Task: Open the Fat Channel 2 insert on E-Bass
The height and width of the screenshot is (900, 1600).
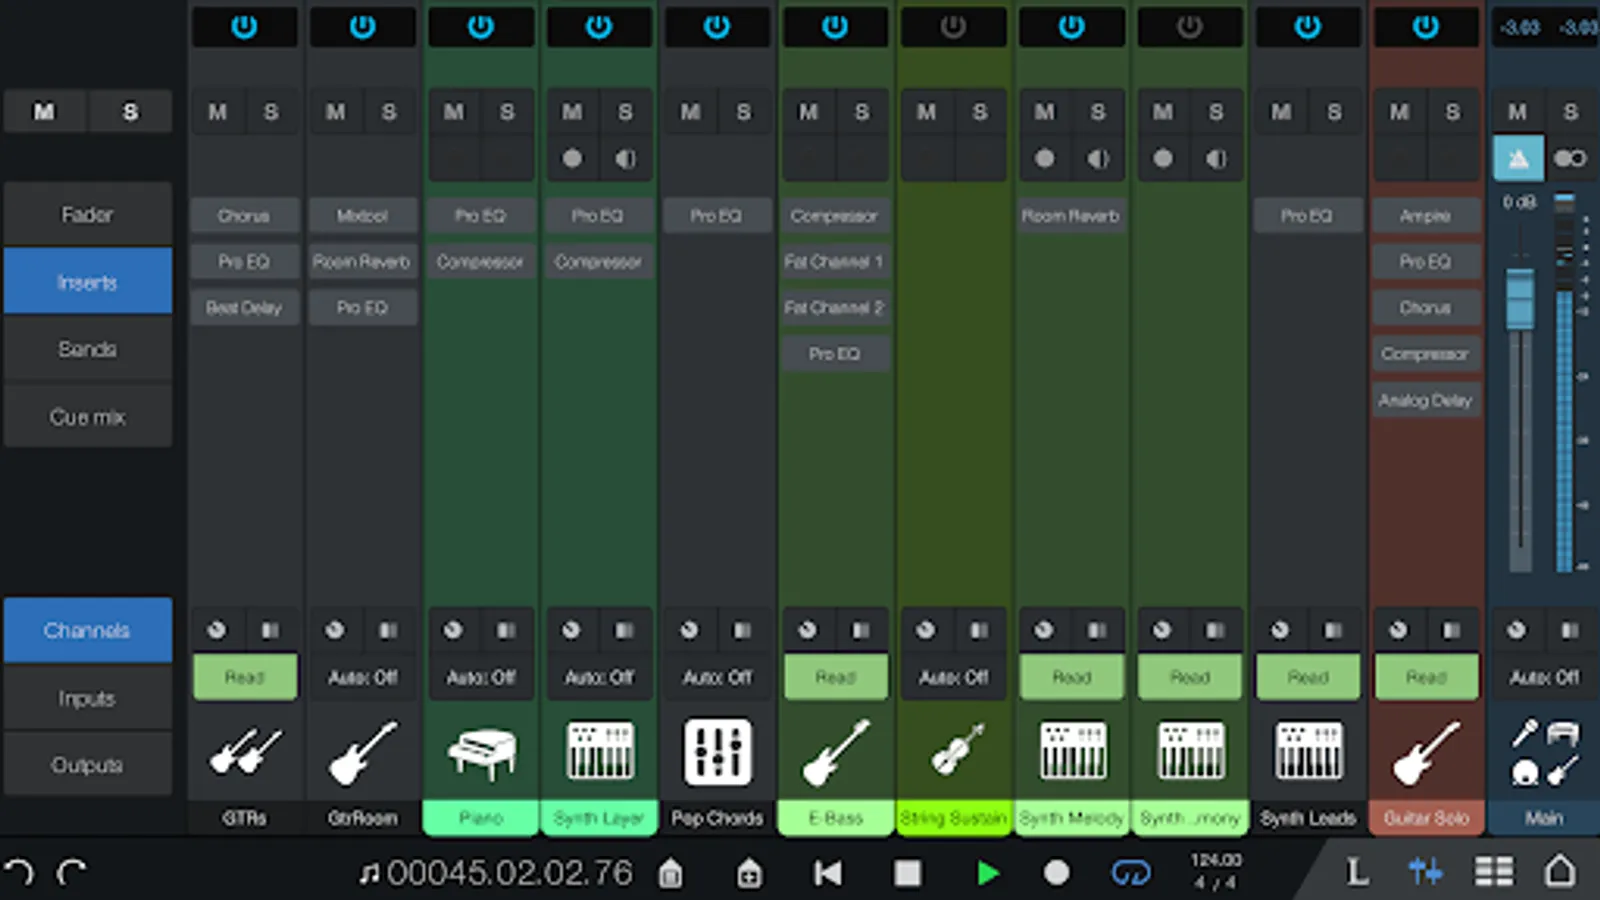Action: point(835,307)
